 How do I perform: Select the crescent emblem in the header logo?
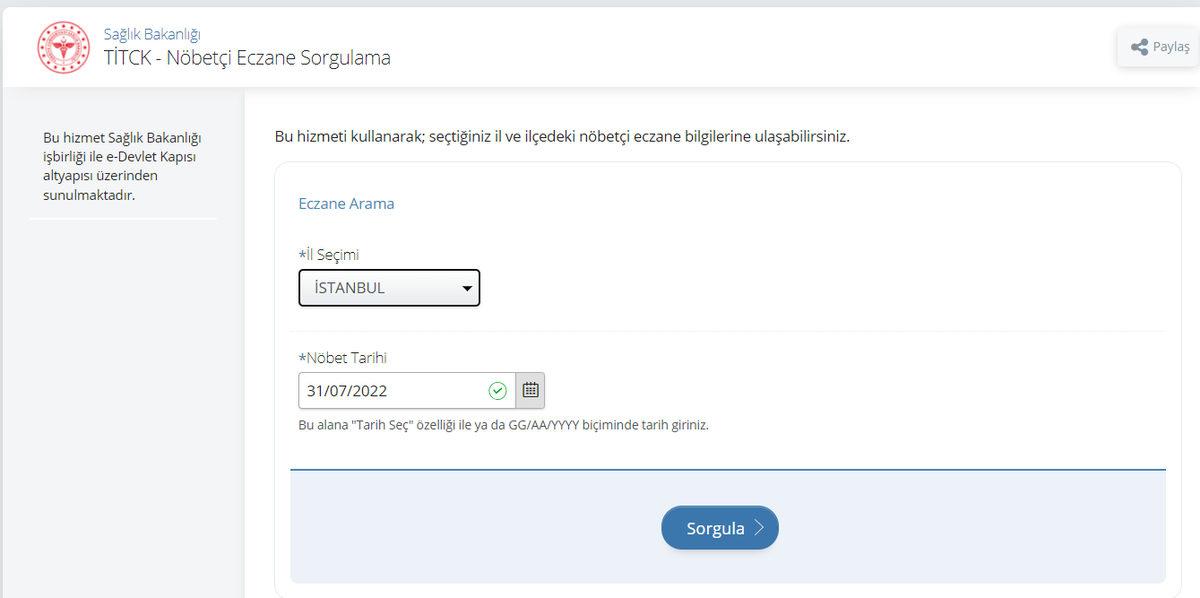(63, 46)
